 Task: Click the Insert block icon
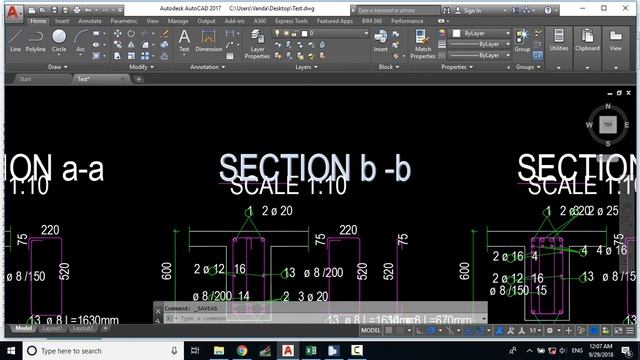coord(380,40)
